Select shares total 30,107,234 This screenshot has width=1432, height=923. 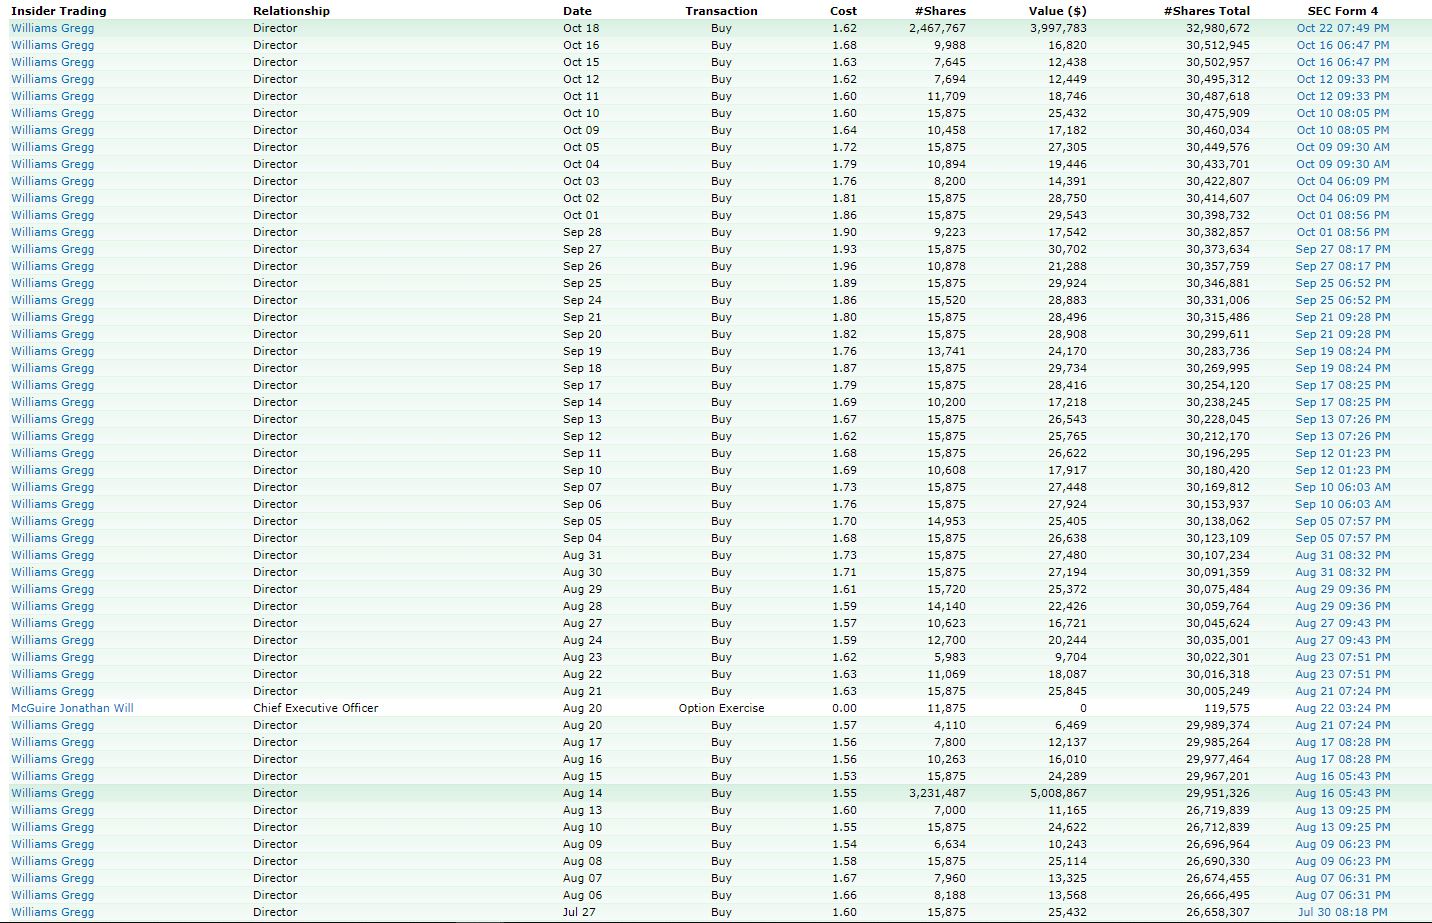[1218, 555]
